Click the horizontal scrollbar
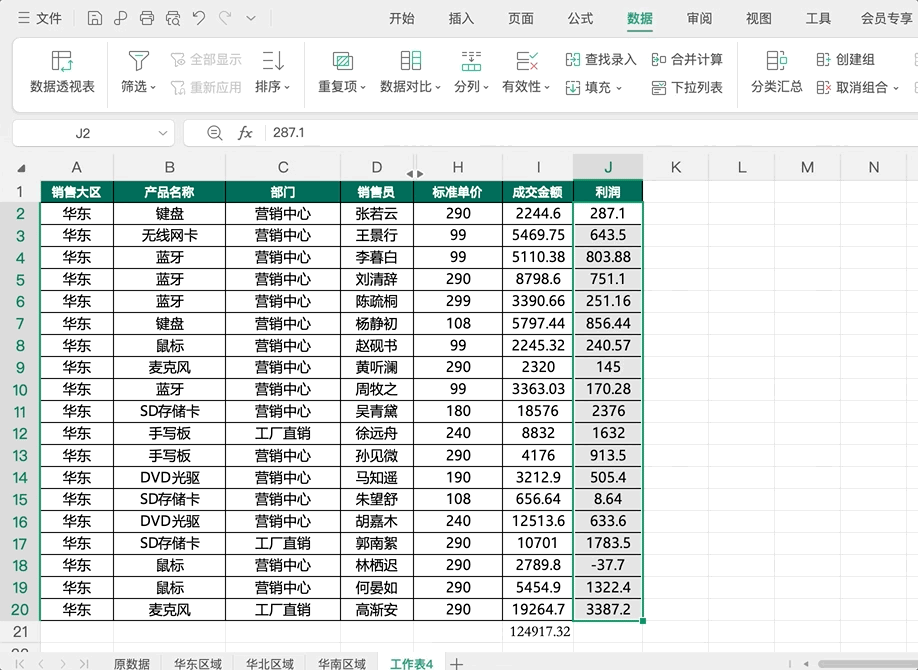 tap(868, 664)
